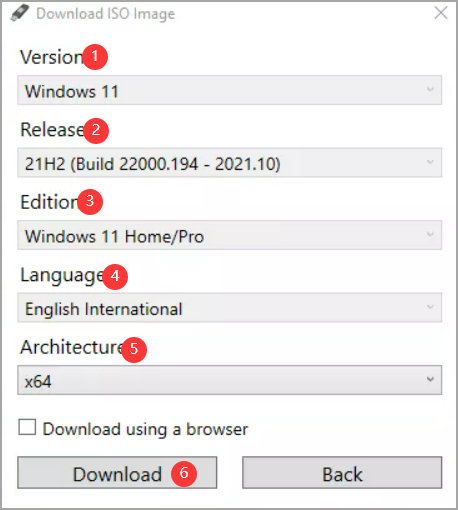Image resolution: width=458 pixels, height=510 pixels.
Task: Click the Language label text
Action: [62, 276]
